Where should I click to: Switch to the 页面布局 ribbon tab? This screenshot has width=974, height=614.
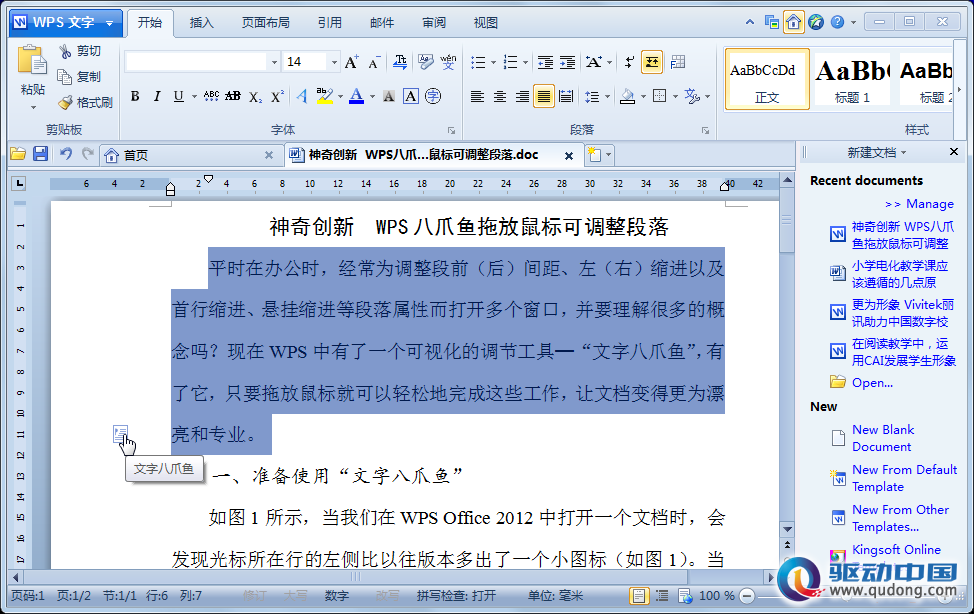[265, 22]
